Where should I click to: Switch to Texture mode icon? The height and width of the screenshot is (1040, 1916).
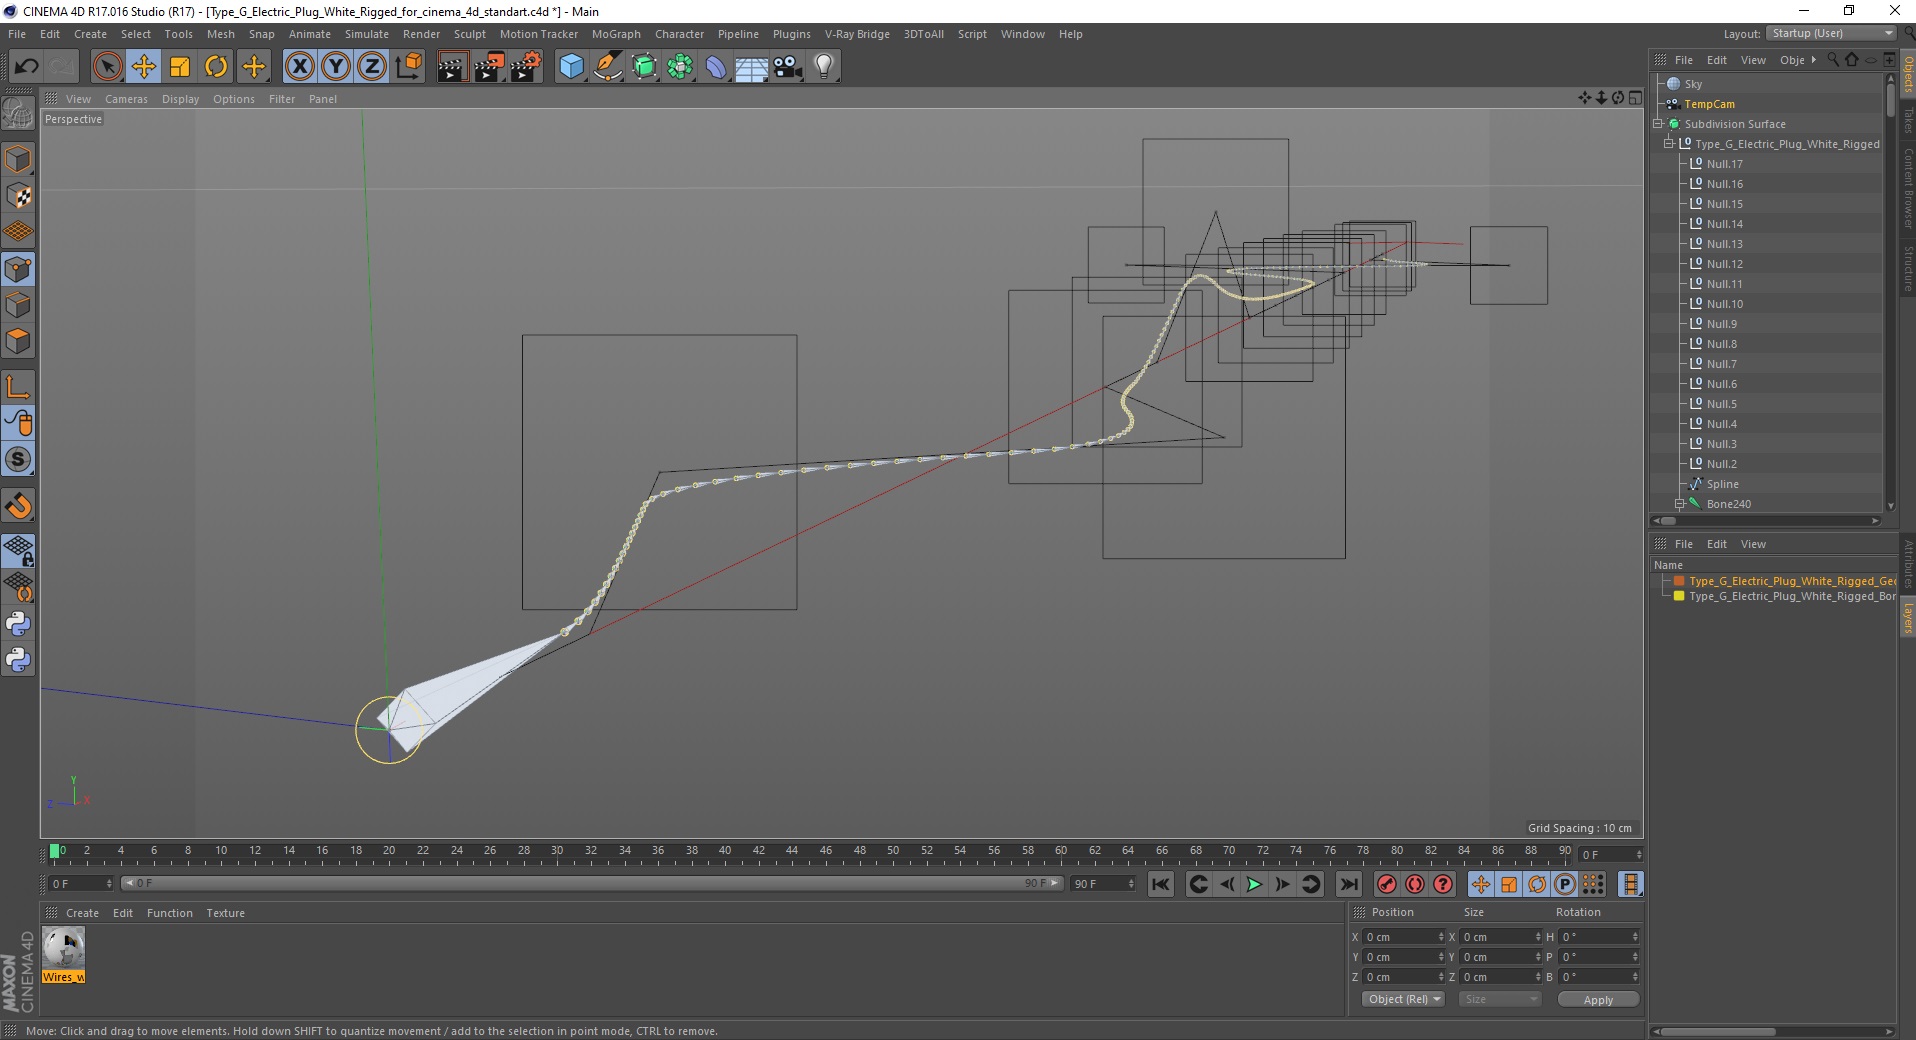click(x=18, y=196)
